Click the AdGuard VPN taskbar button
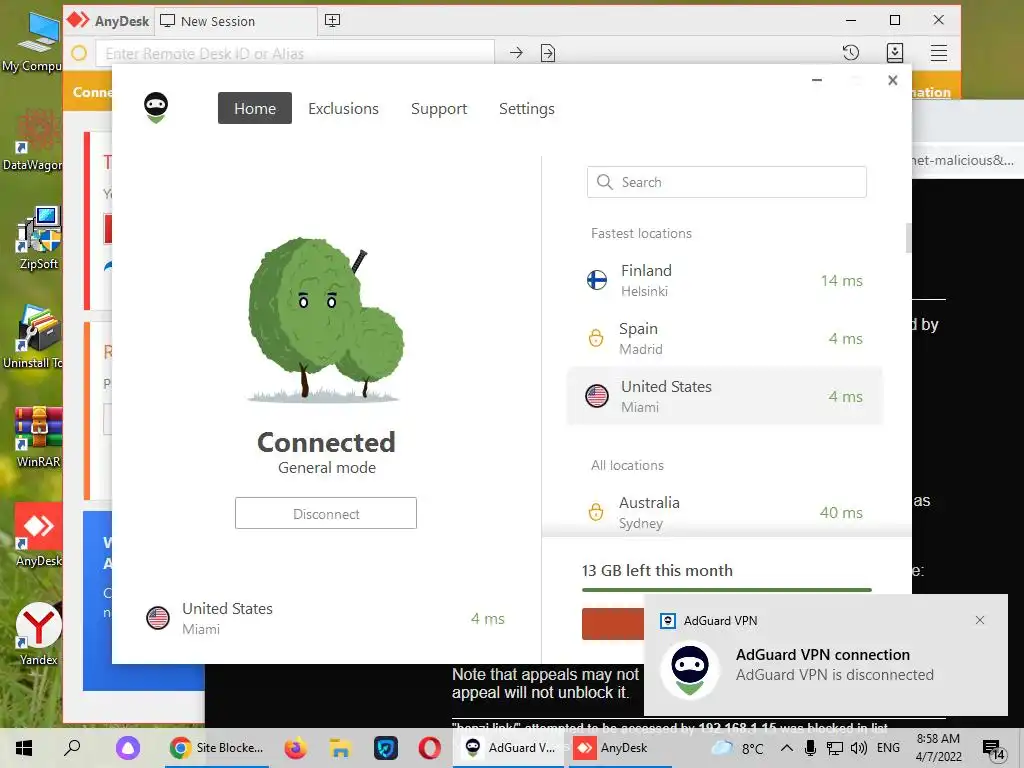Image resolution: width=1024 pixels, height=768 pixels. tap(510, 748)
